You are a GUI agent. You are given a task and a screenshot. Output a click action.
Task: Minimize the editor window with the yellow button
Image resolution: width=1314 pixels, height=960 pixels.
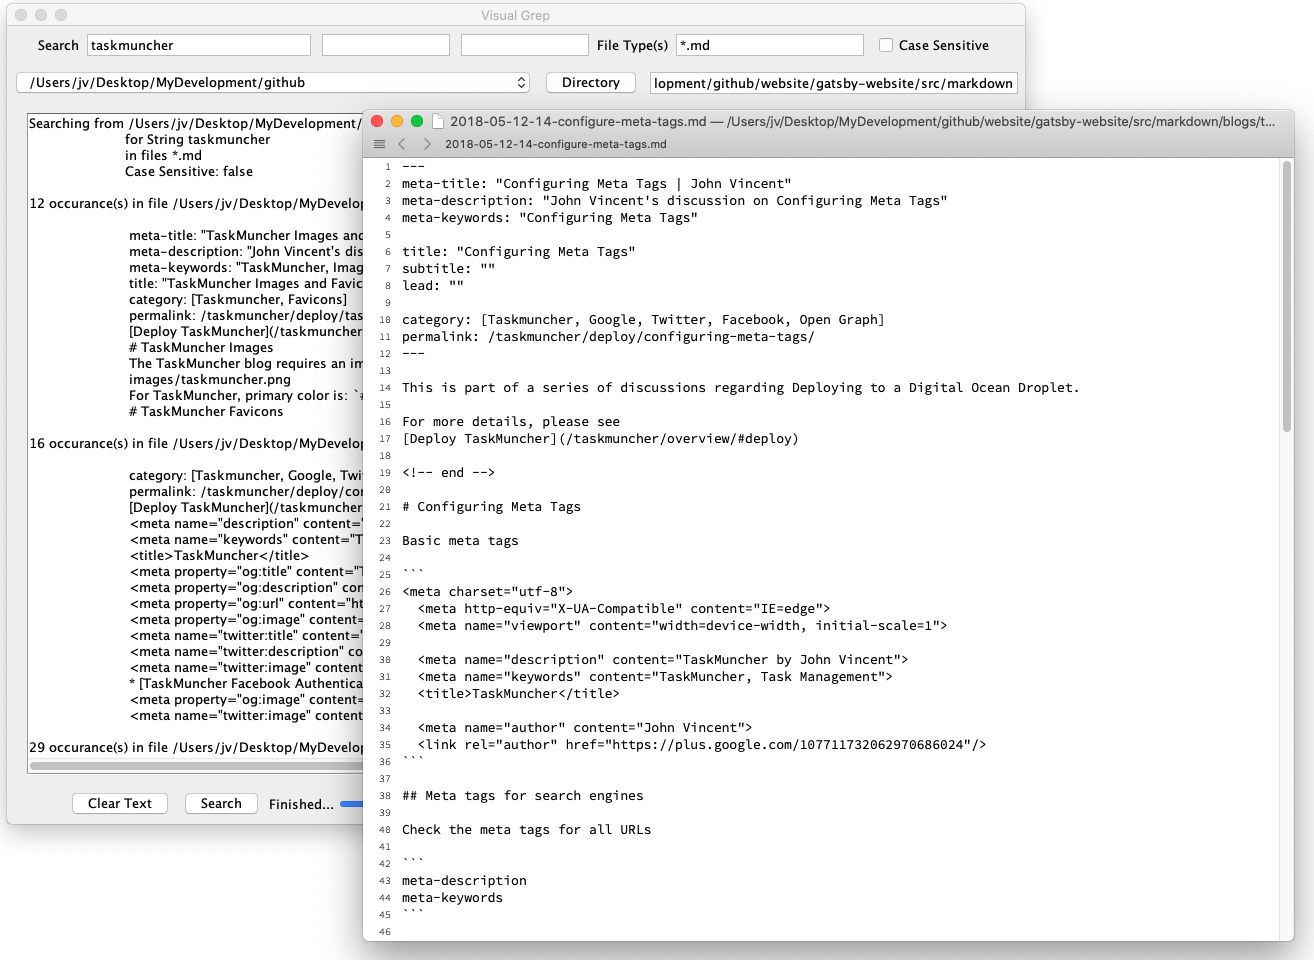397,121
